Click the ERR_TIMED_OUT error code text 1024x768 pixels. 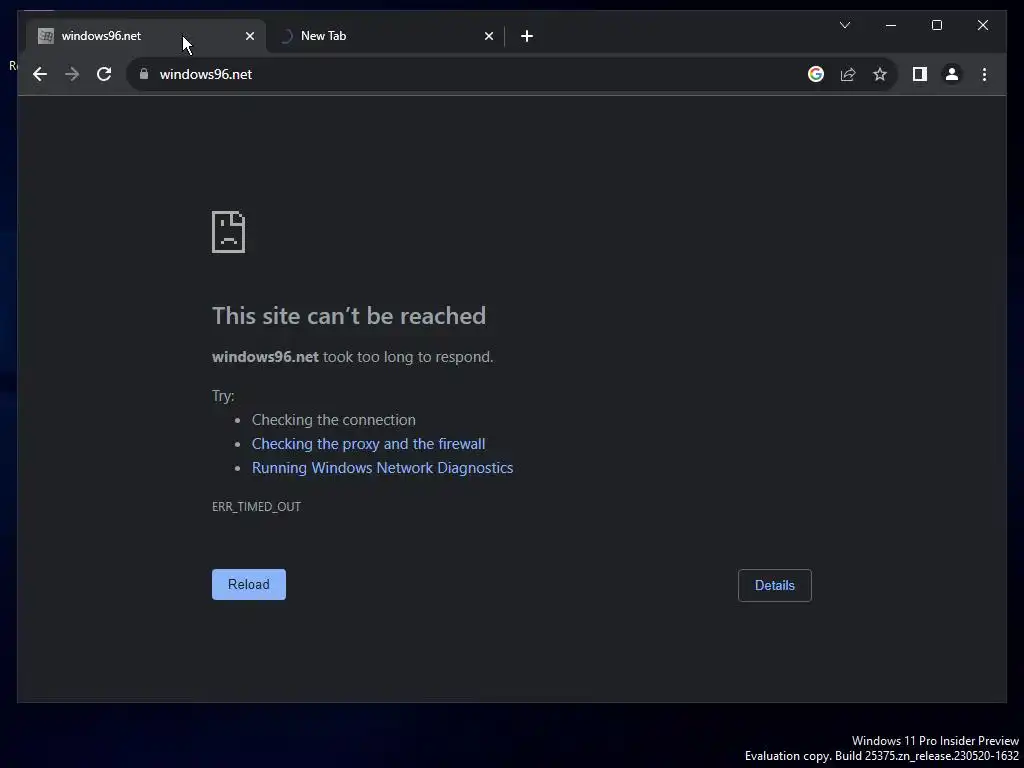[256, 507]
